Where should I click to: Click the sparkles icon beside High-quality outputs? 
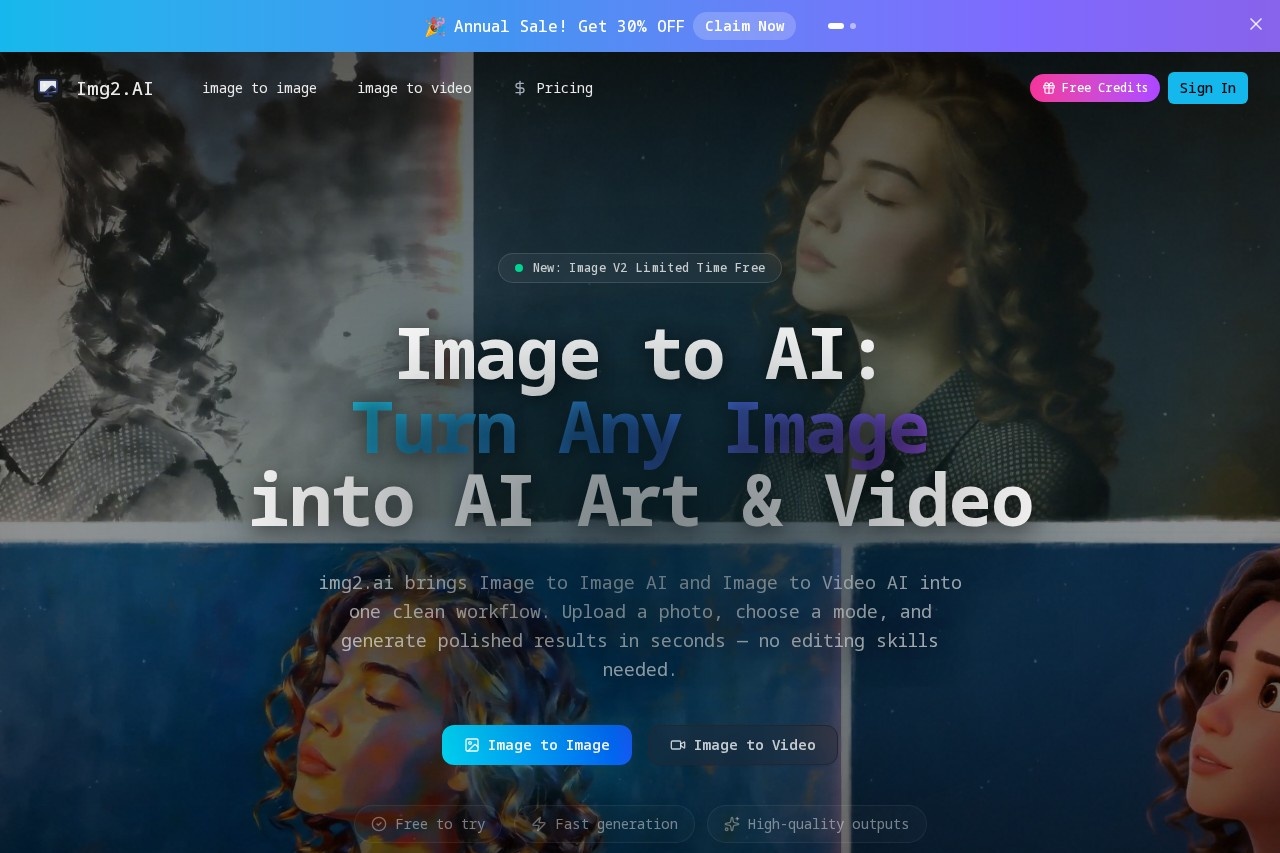point(732,823)
